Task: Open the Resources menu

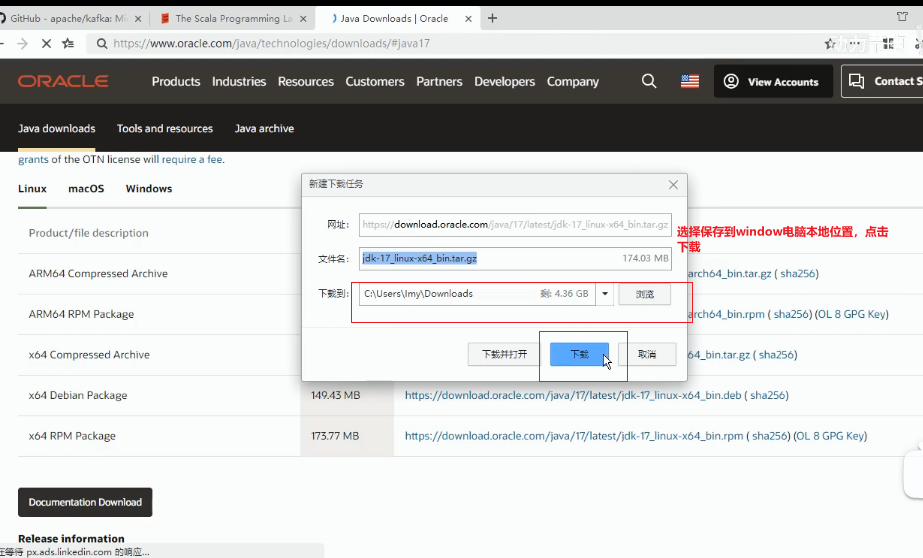Action: click(x=306, y=81)
